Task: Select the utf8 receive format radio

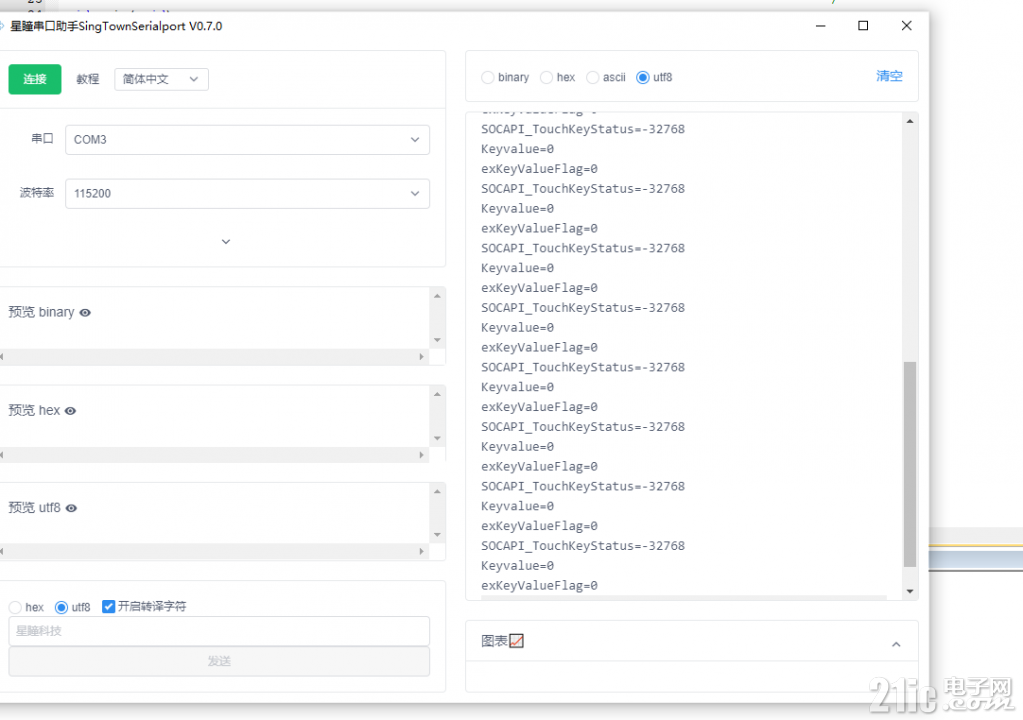Action: (x=643, y=78)
